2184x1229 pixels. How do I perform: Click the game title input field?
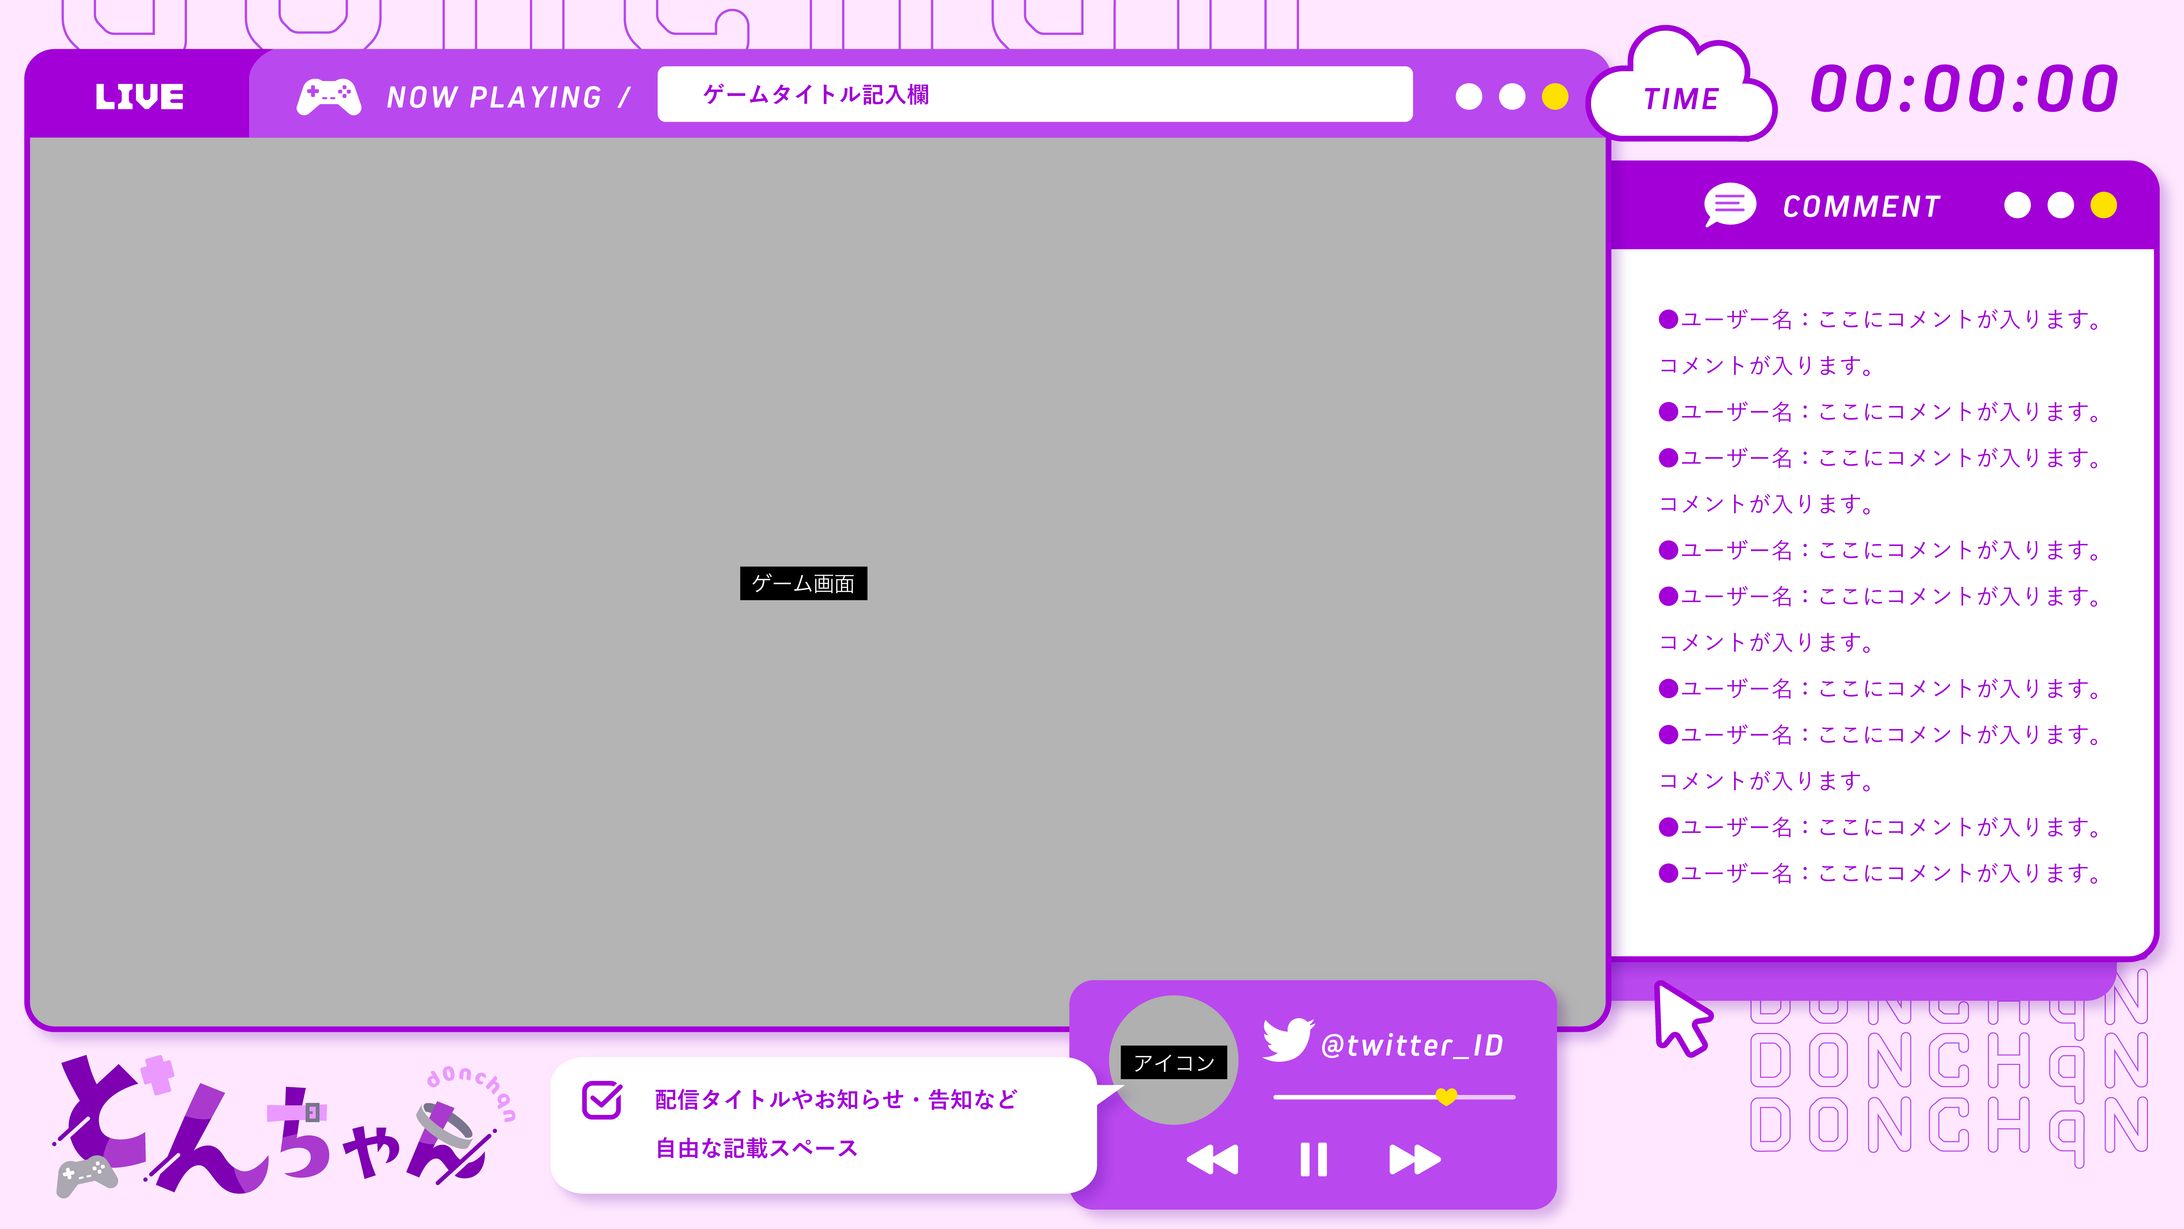coord(1035,95)
